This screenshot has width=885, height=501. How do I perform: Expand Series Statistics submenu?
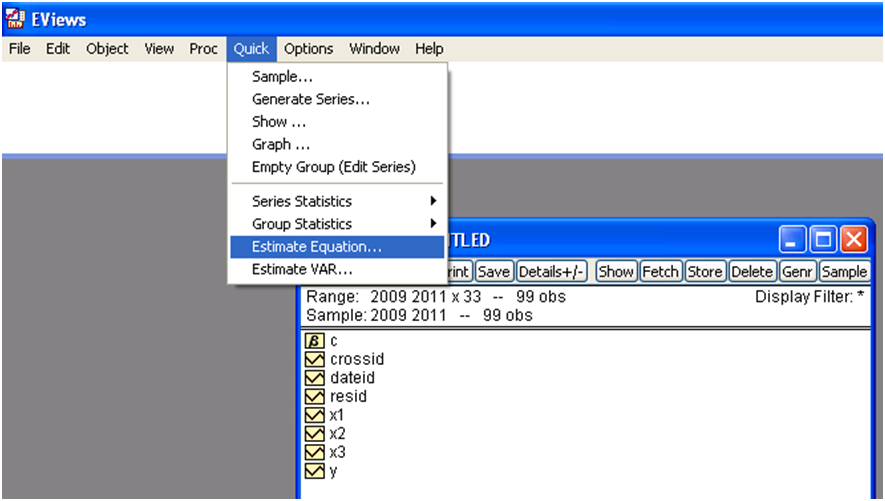tap(338, 201)
